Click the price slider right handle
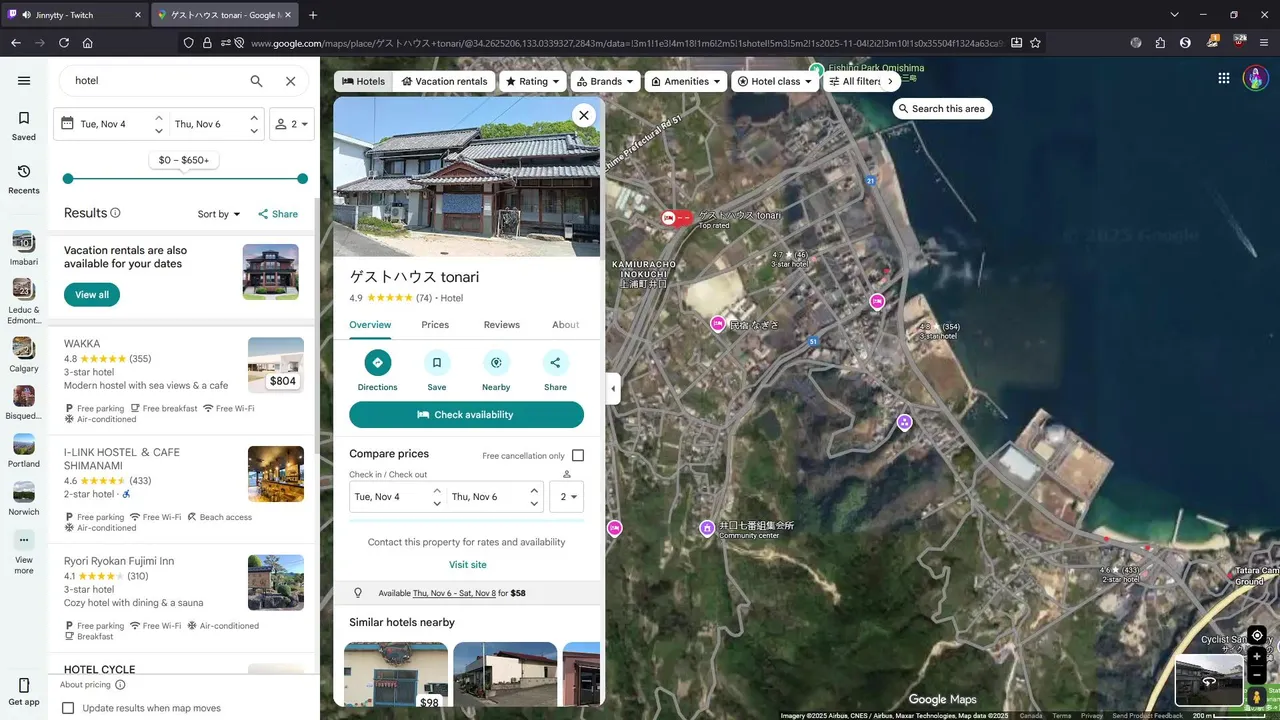The image size is (1280, 720). pos(302,179)
